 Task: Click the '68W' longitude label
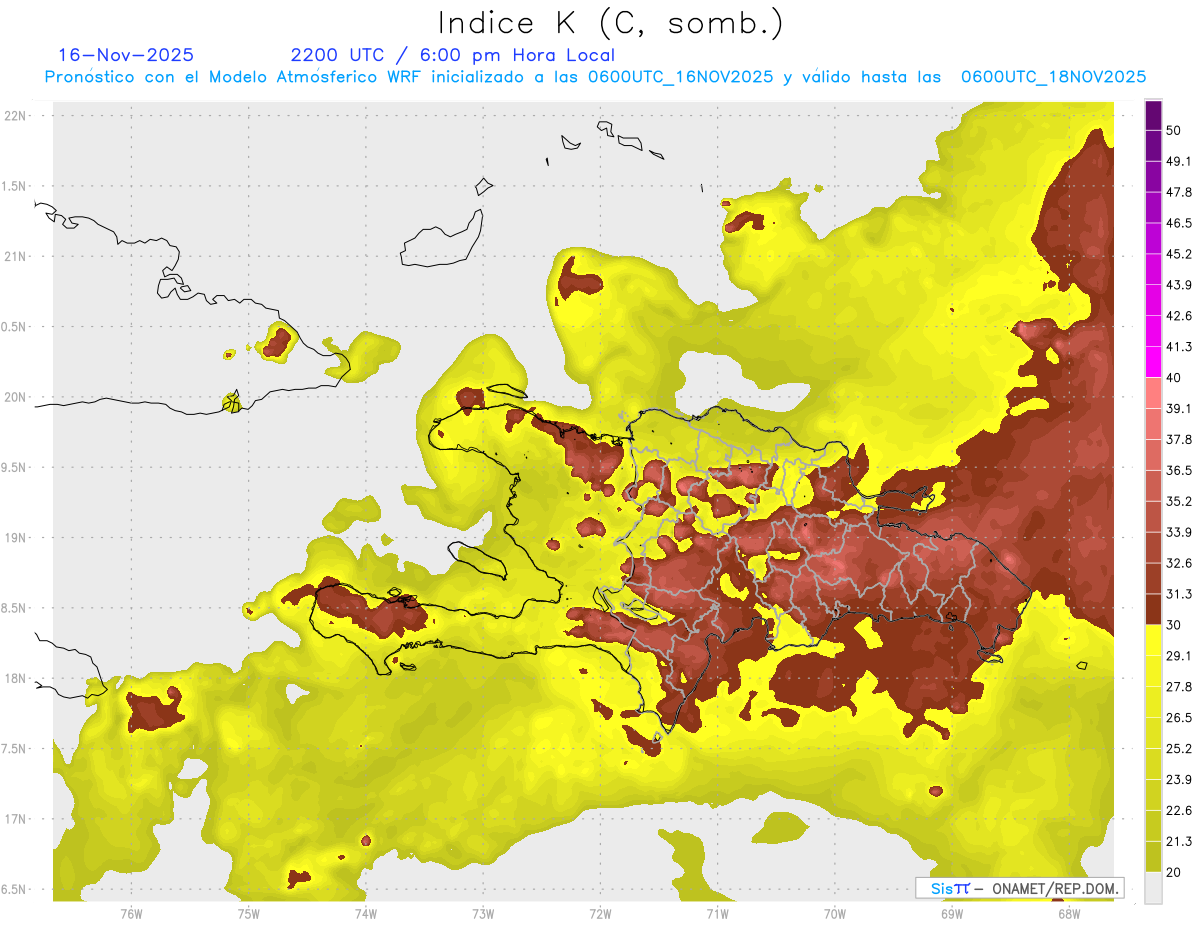[x=1069, y=914]
